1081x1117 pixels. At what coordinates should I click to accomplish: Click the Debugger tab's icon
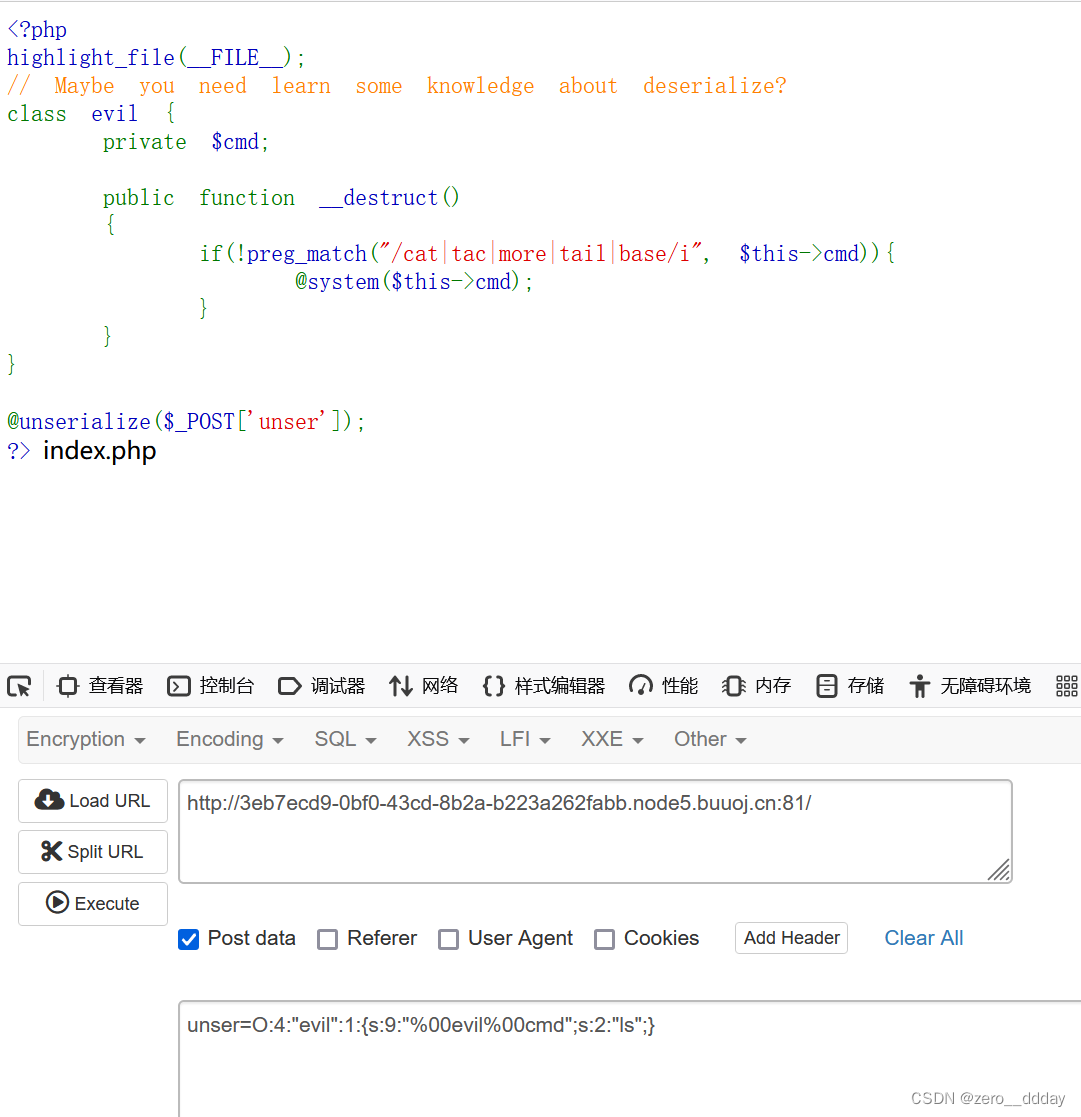tap(289, 686)
